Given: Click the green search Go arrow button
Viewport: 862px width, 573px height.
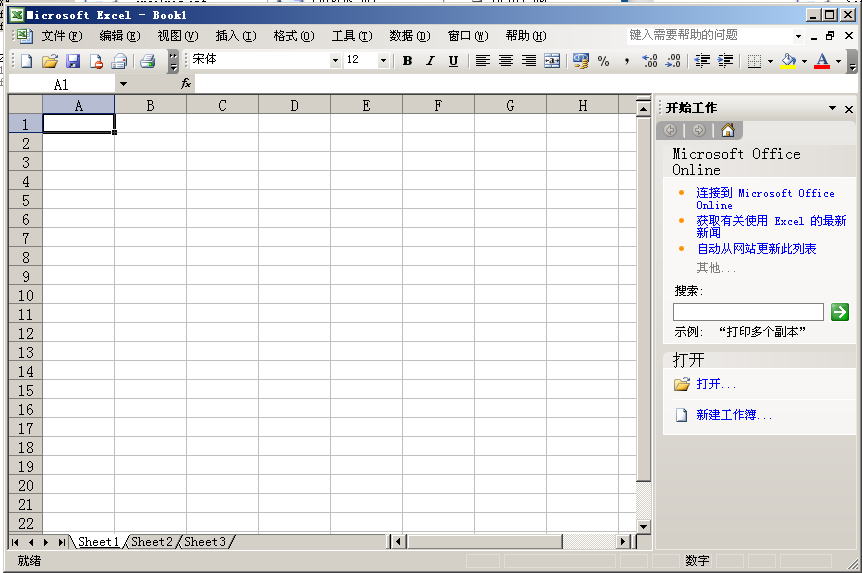Looking at the screenshot, I should 839,312.
